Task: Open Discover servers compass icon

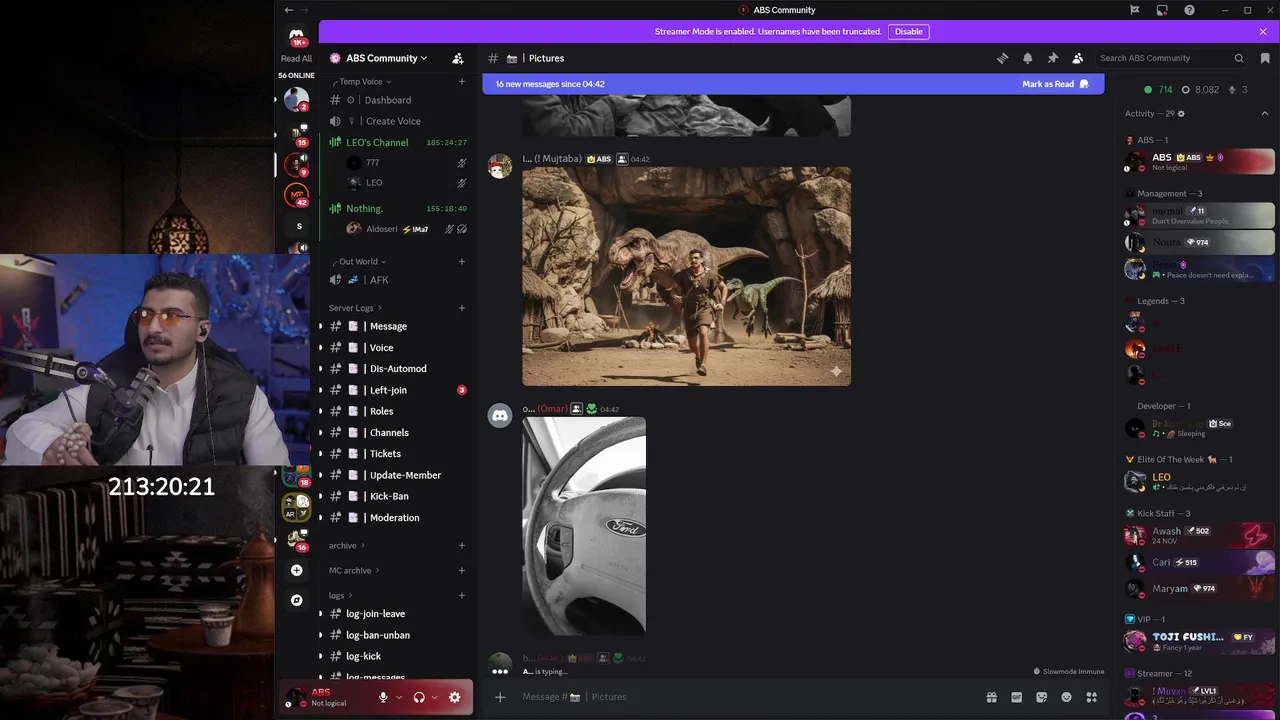Action: pyautogui.click(x=296, y=600)
